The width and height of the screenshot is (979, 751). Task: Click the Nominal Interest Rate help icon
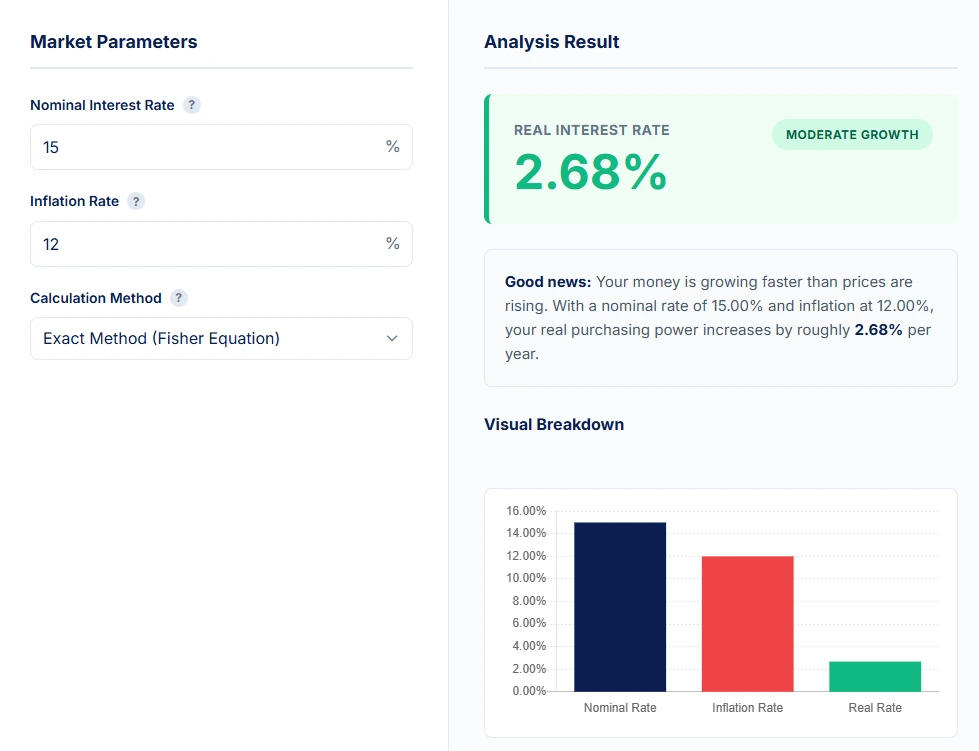coord(190,104)
